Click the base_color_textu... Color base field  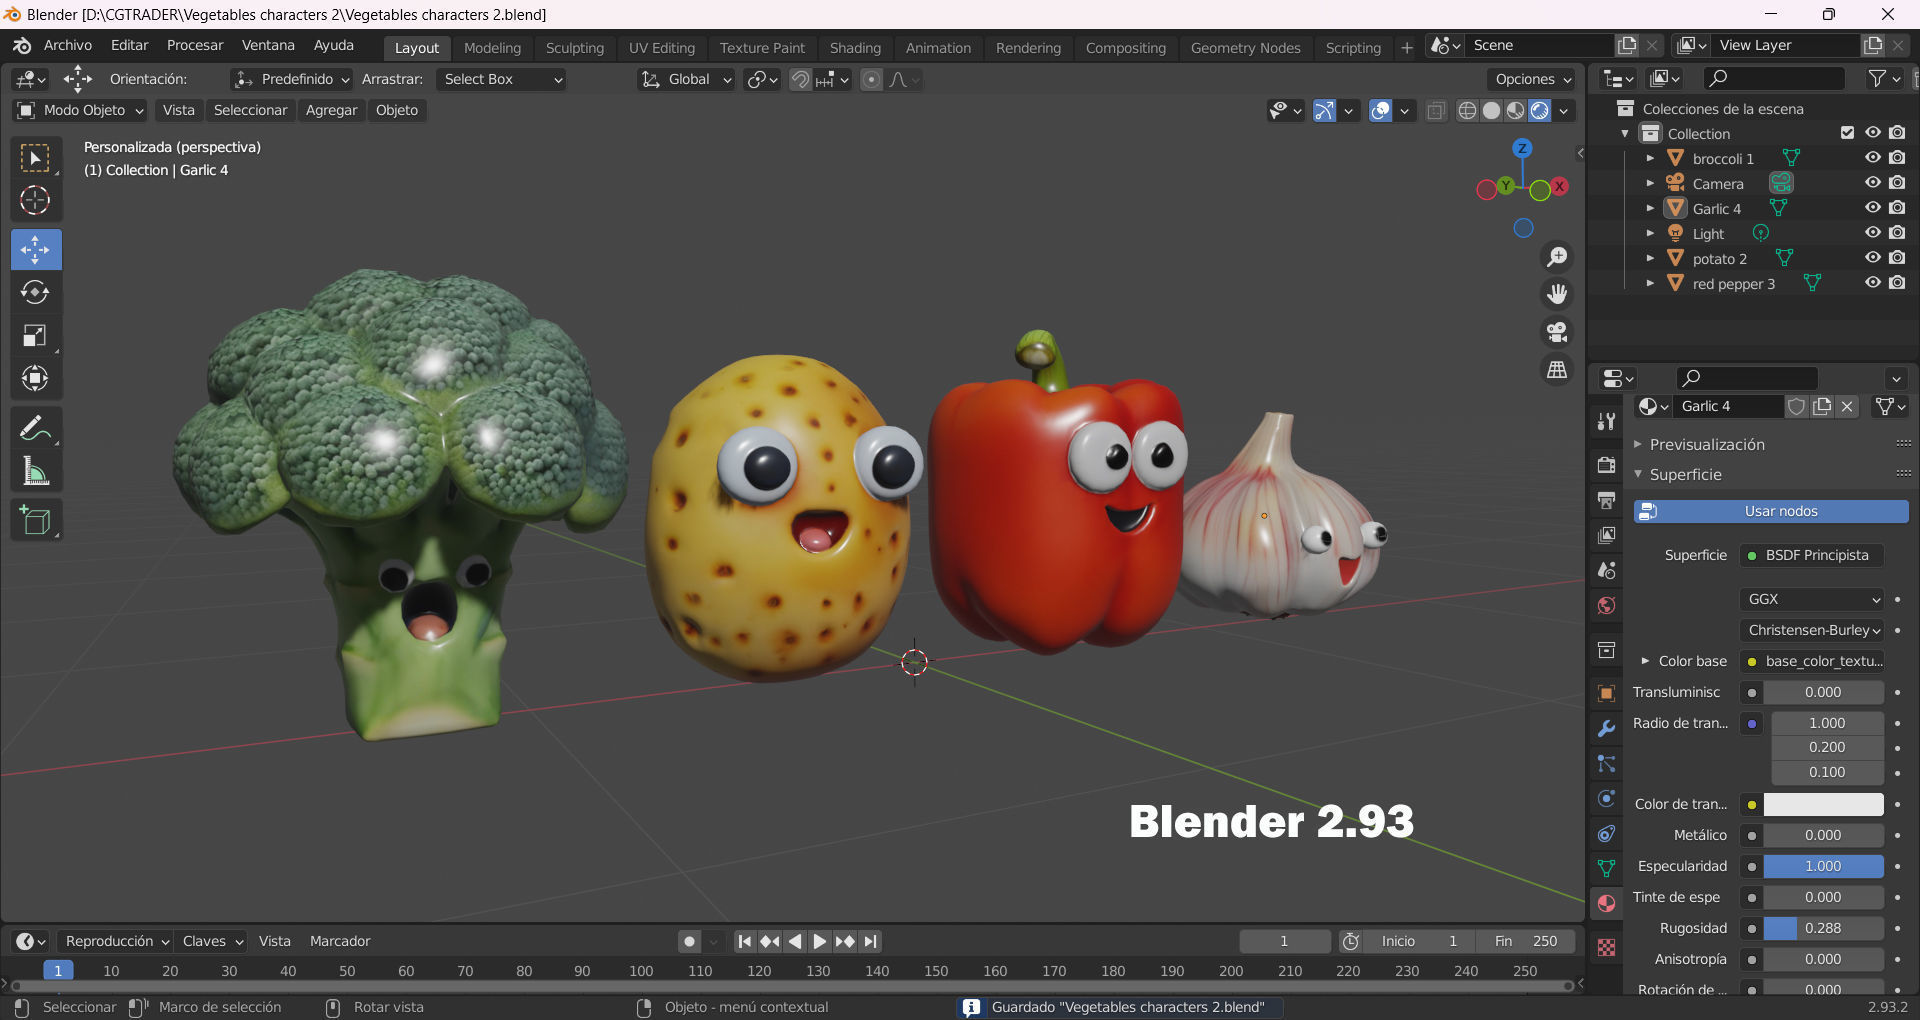(x=1812, y=661)
